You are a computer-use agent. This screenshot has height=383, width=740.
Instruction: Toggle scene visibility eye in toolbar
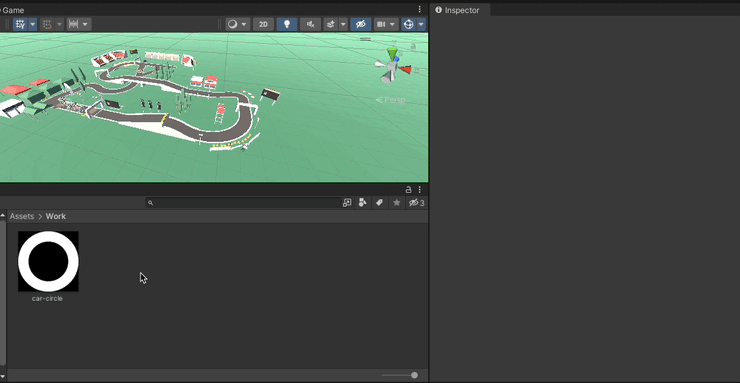tap(361, 24)
